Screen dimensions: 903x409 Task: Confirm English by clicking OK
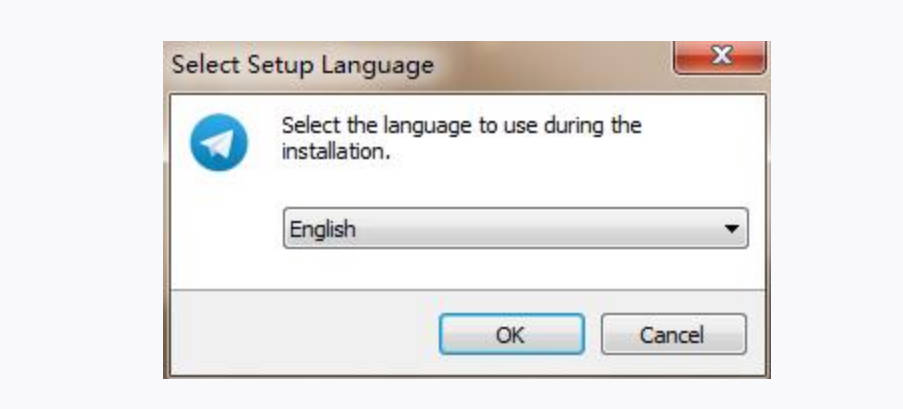511,334
